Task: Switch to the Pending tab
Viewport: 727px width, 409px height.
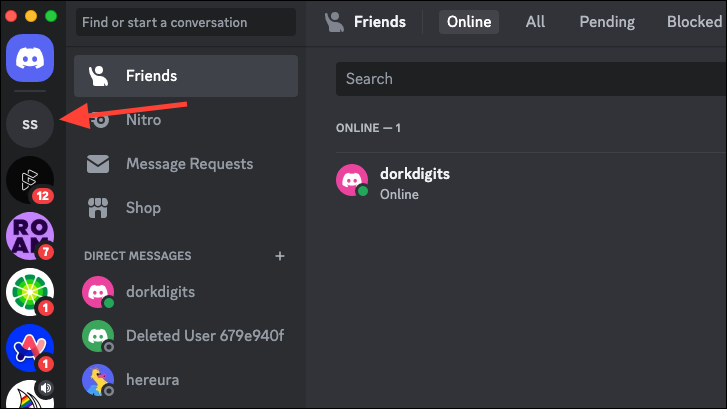Action: coord(607,22)
